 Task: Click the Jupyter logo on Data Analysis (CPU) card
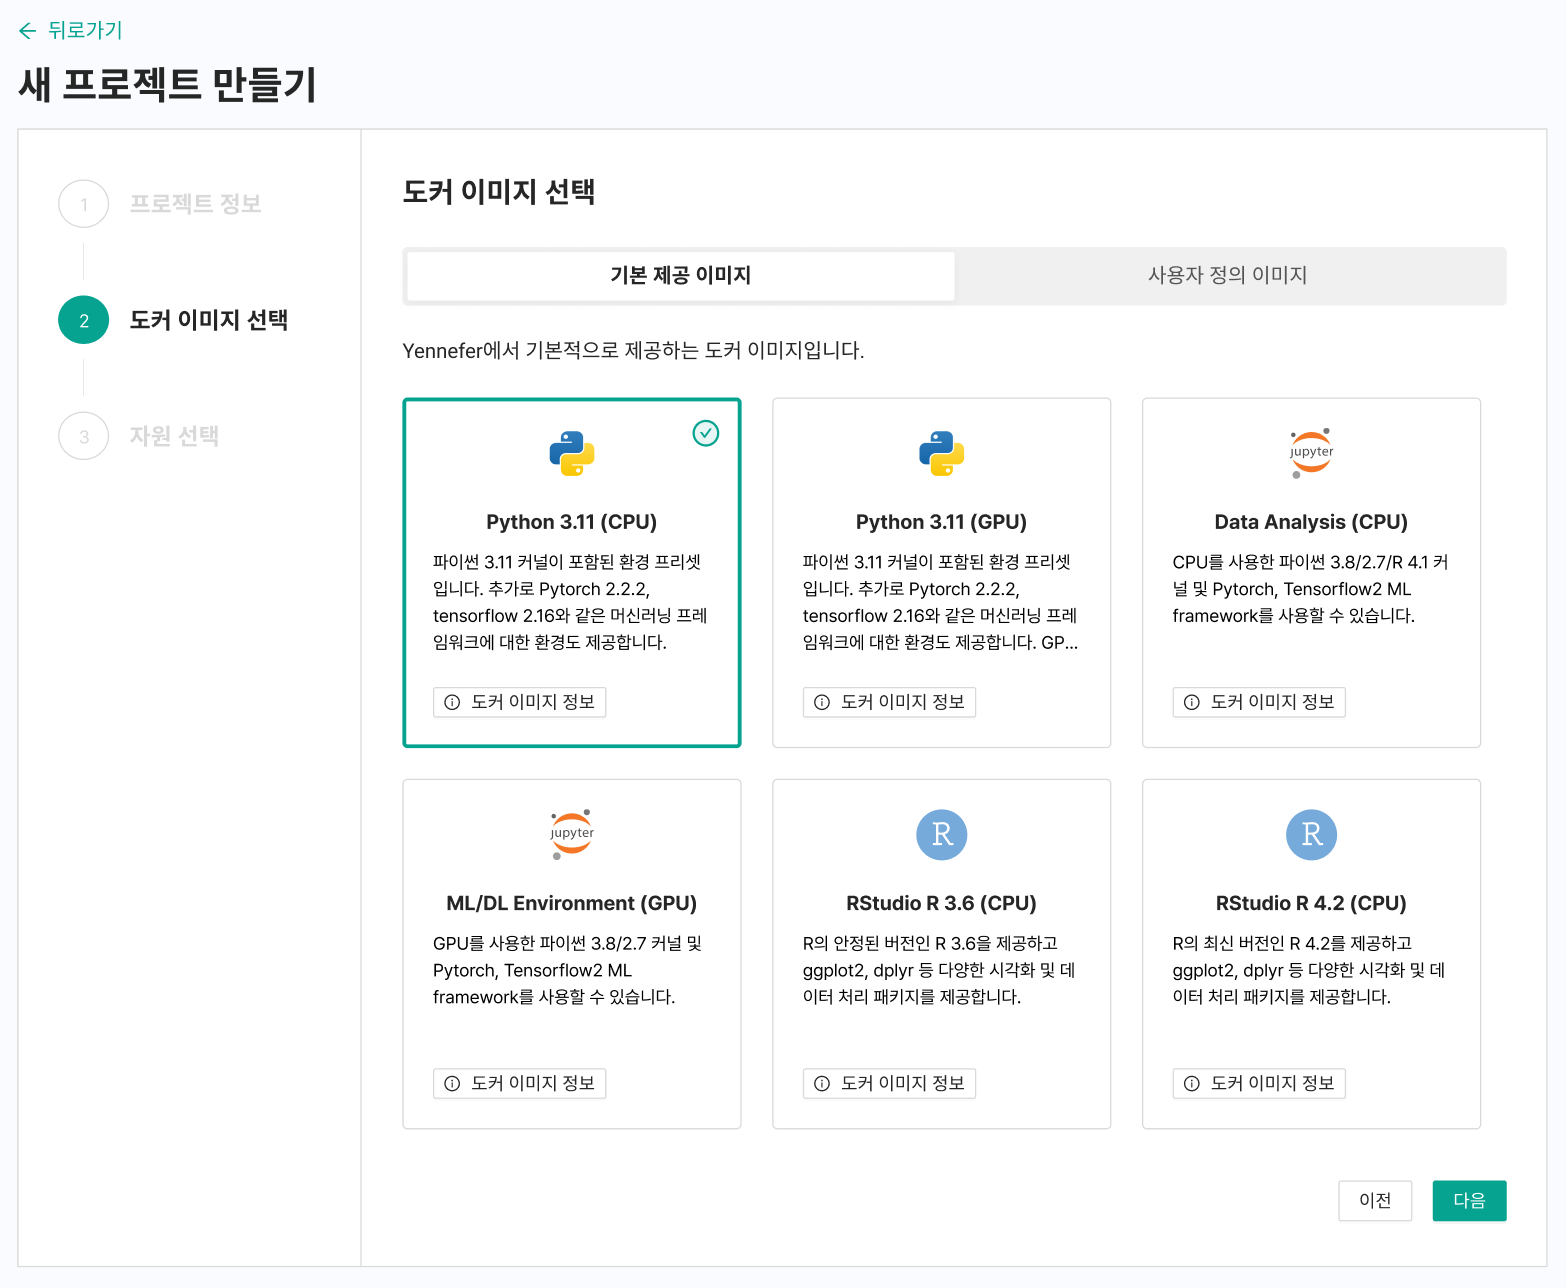[1310, 453]
